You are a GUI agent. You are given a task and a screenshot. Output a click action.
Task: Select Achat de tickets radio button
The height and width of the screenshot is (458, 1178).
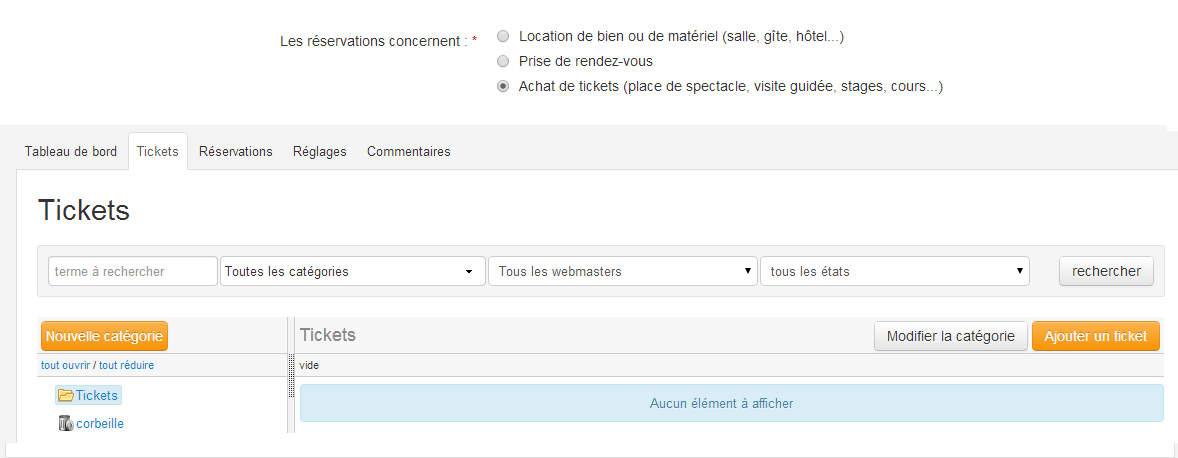coord(503,86)
